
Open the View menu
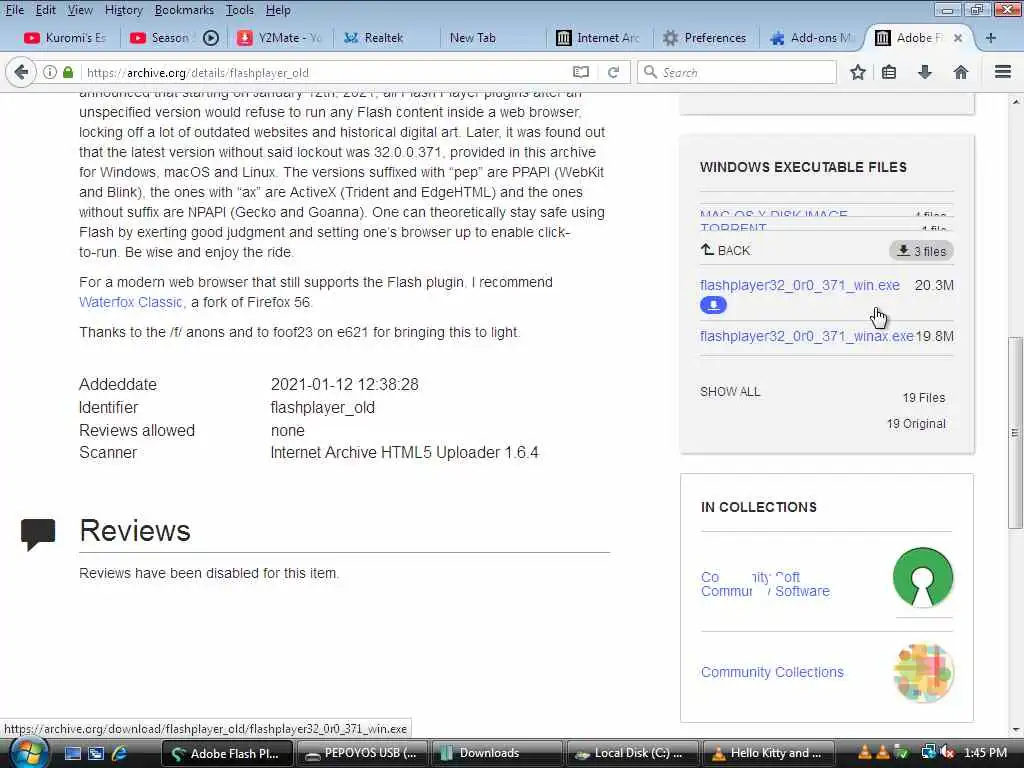coord(80,10)
